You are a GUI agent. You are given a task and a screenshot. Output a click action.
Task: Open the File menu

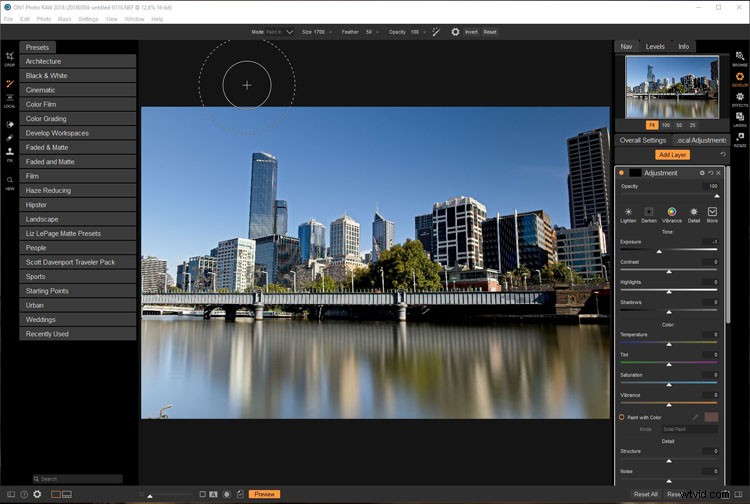[8, 19]
